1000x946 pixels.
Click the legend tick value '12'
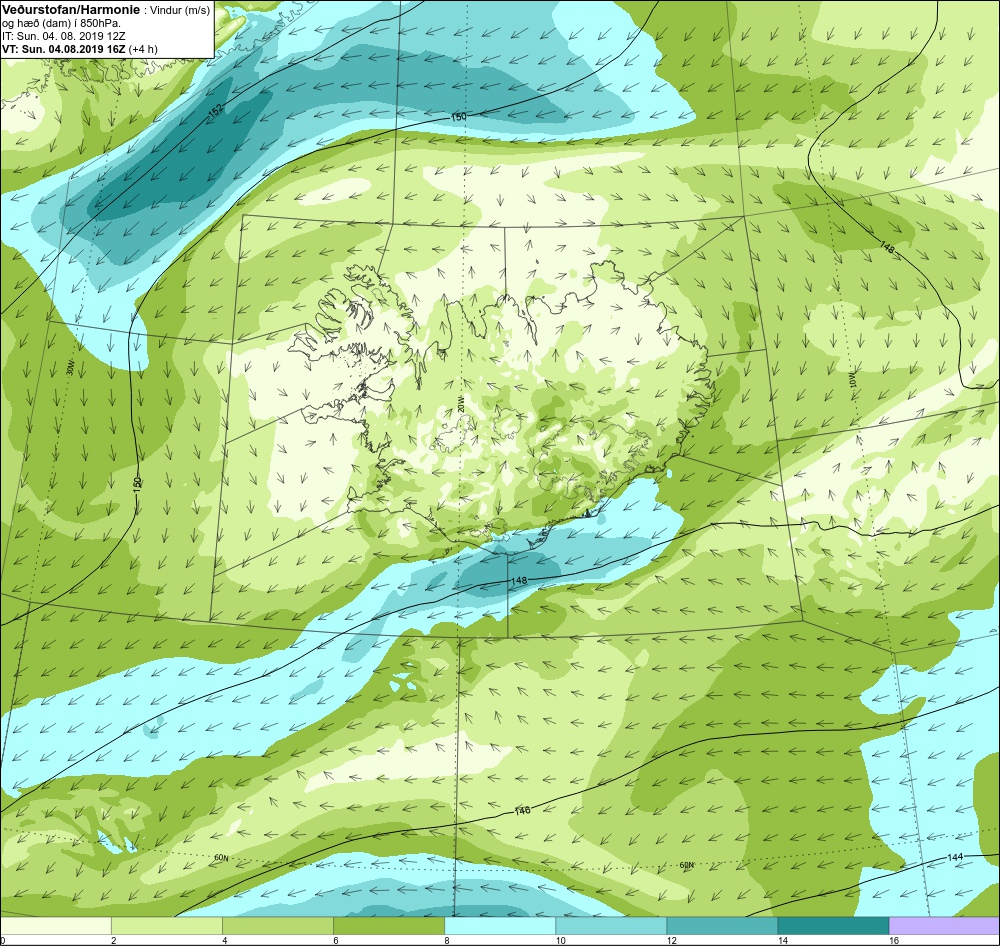pyautogui.click(x=671, y=940)
